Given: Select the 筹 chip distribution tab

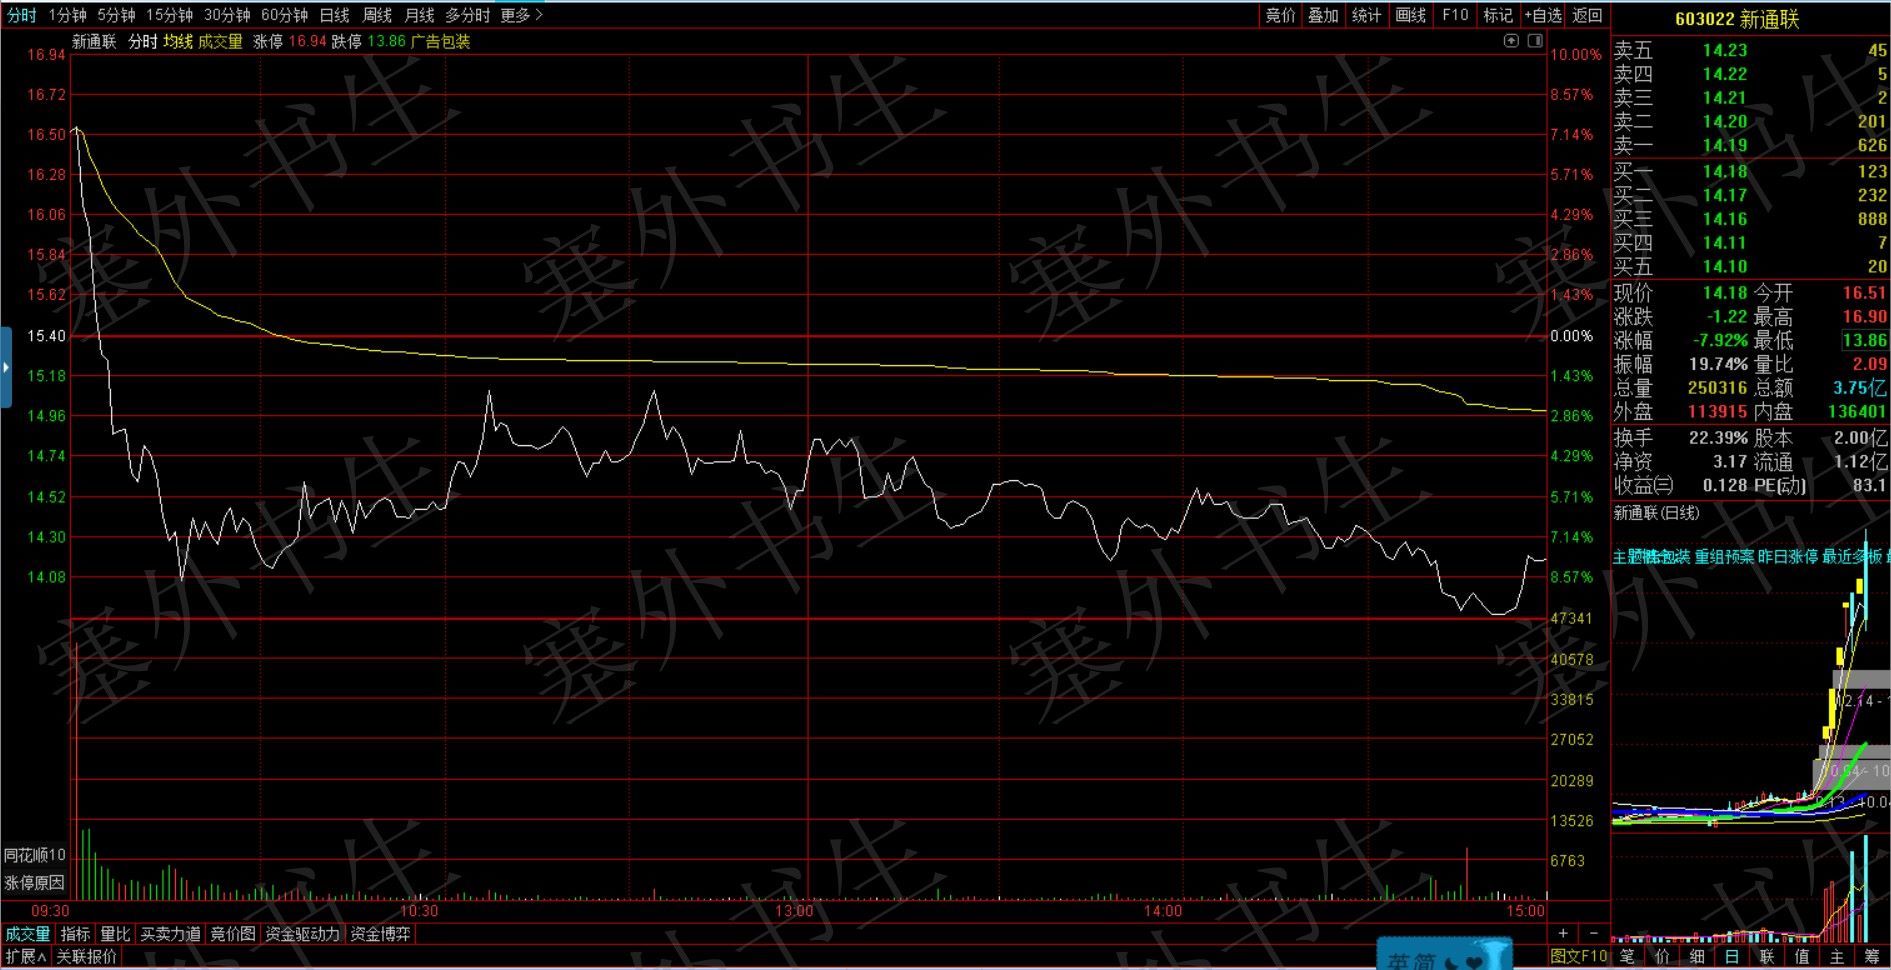Looking at the screenshot, I should [1872, 956].
